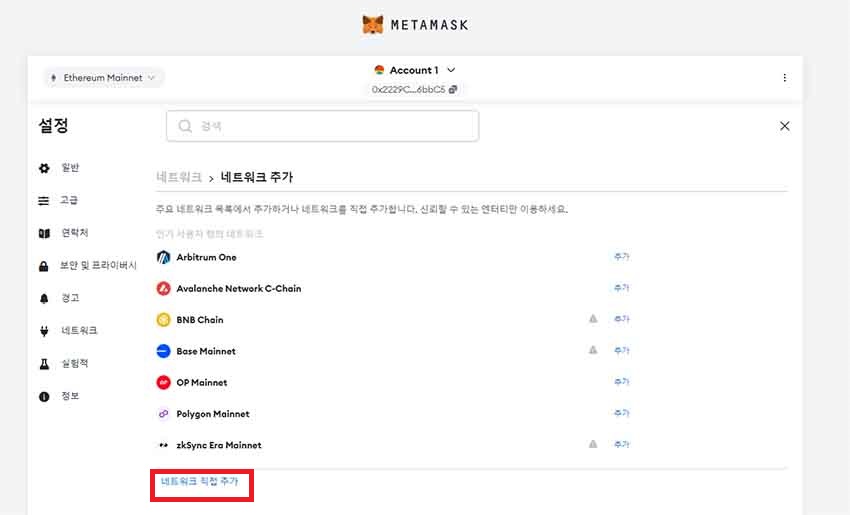Viewport: 850px width, 515px height.
Task: Click the 설정 page heading
Action: 53,126
